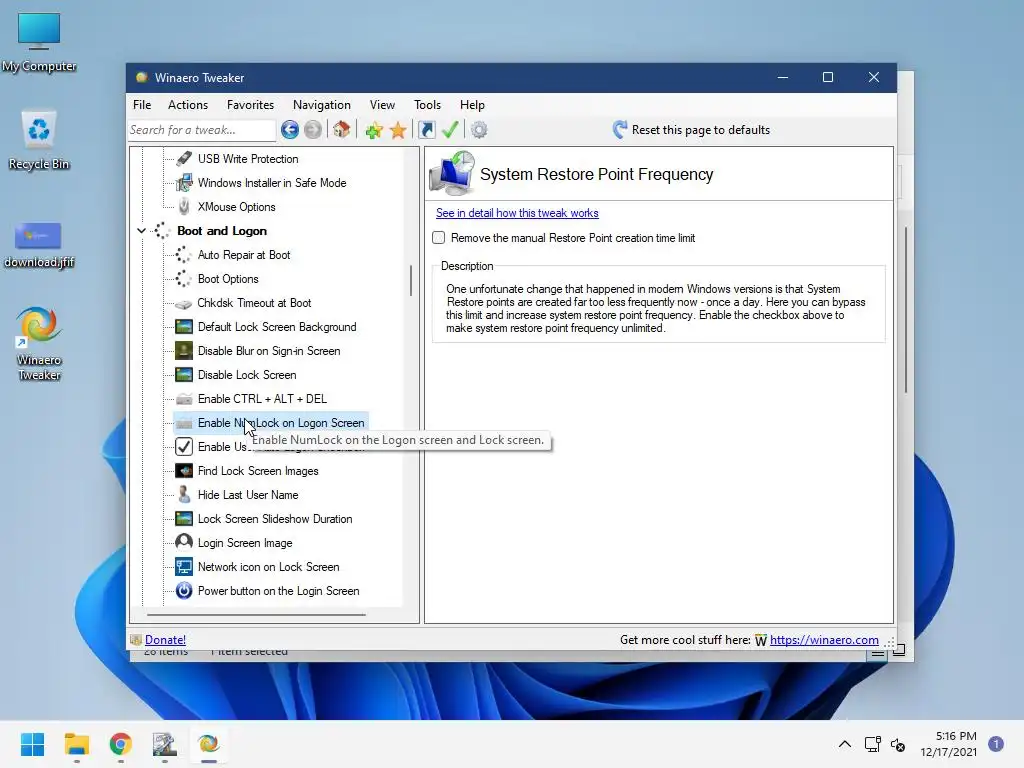Open the download.jfif desktop file
This screenshot has height=768, width=1024.
(x=39, y=245)
